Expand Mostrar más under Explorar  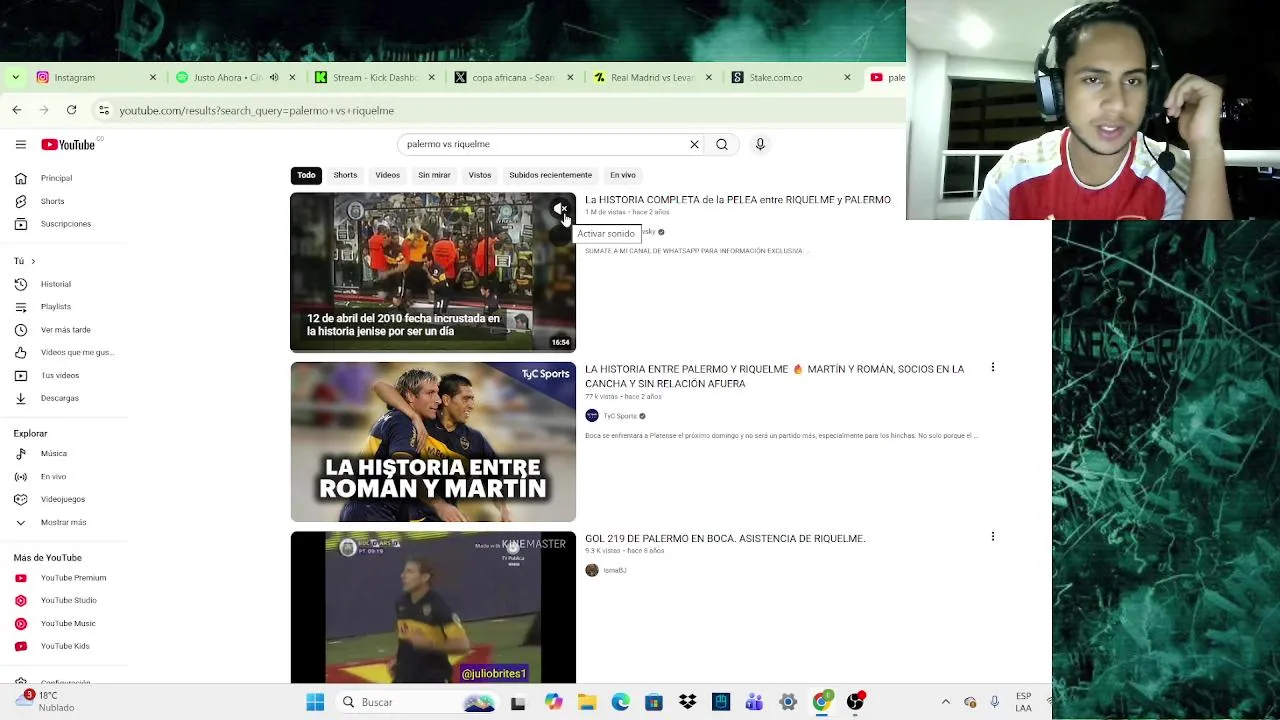64,522
